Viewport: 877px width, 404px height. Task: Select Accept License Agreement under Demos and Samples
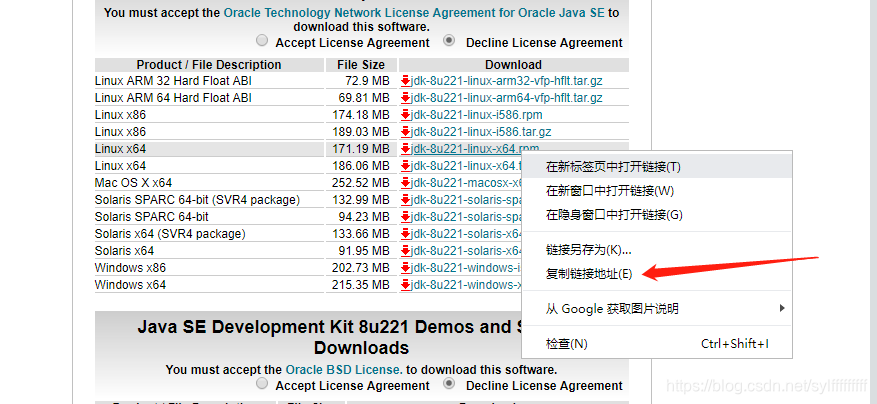[261, 384]
